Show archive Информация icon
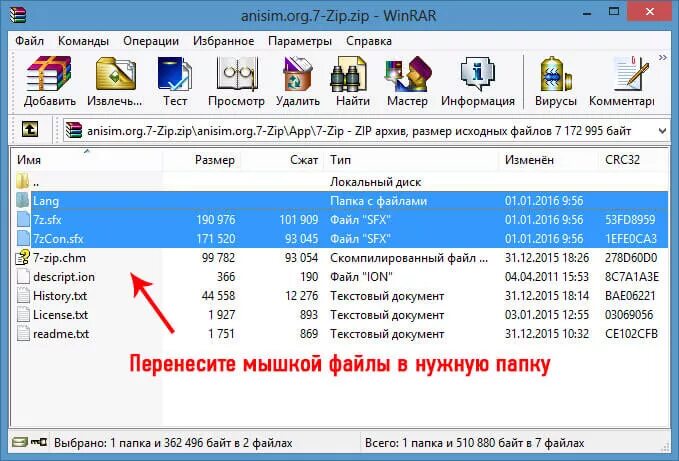 477,74
